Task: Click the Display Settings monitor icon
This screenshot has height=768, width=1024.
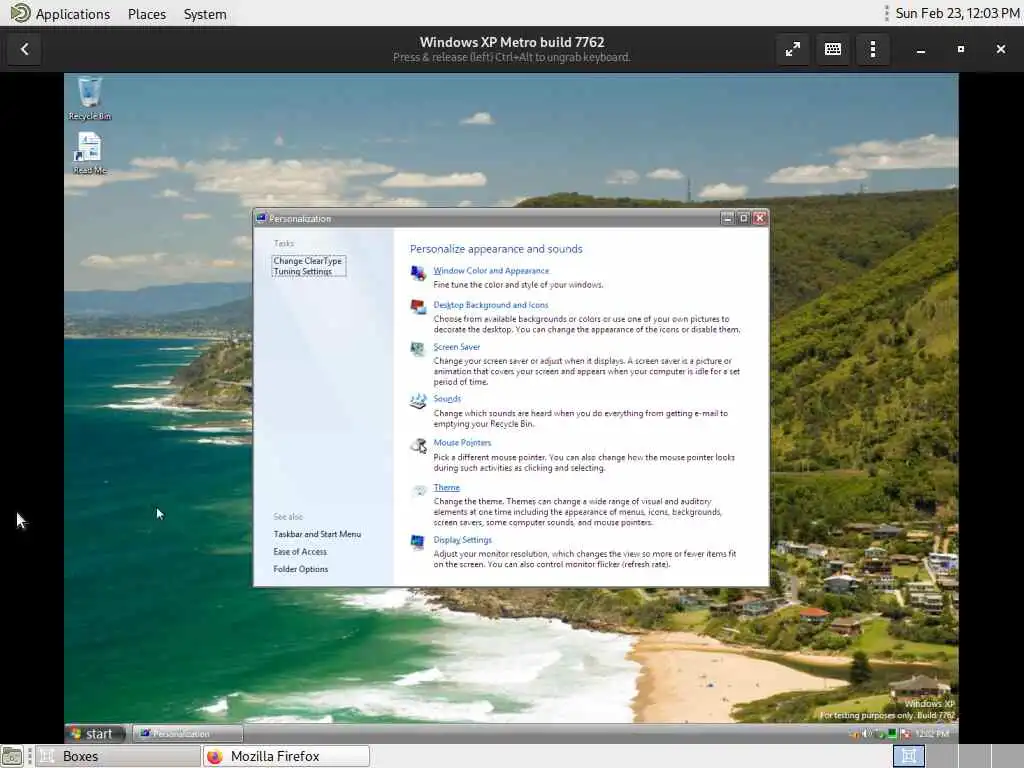Action: (418, 542)
